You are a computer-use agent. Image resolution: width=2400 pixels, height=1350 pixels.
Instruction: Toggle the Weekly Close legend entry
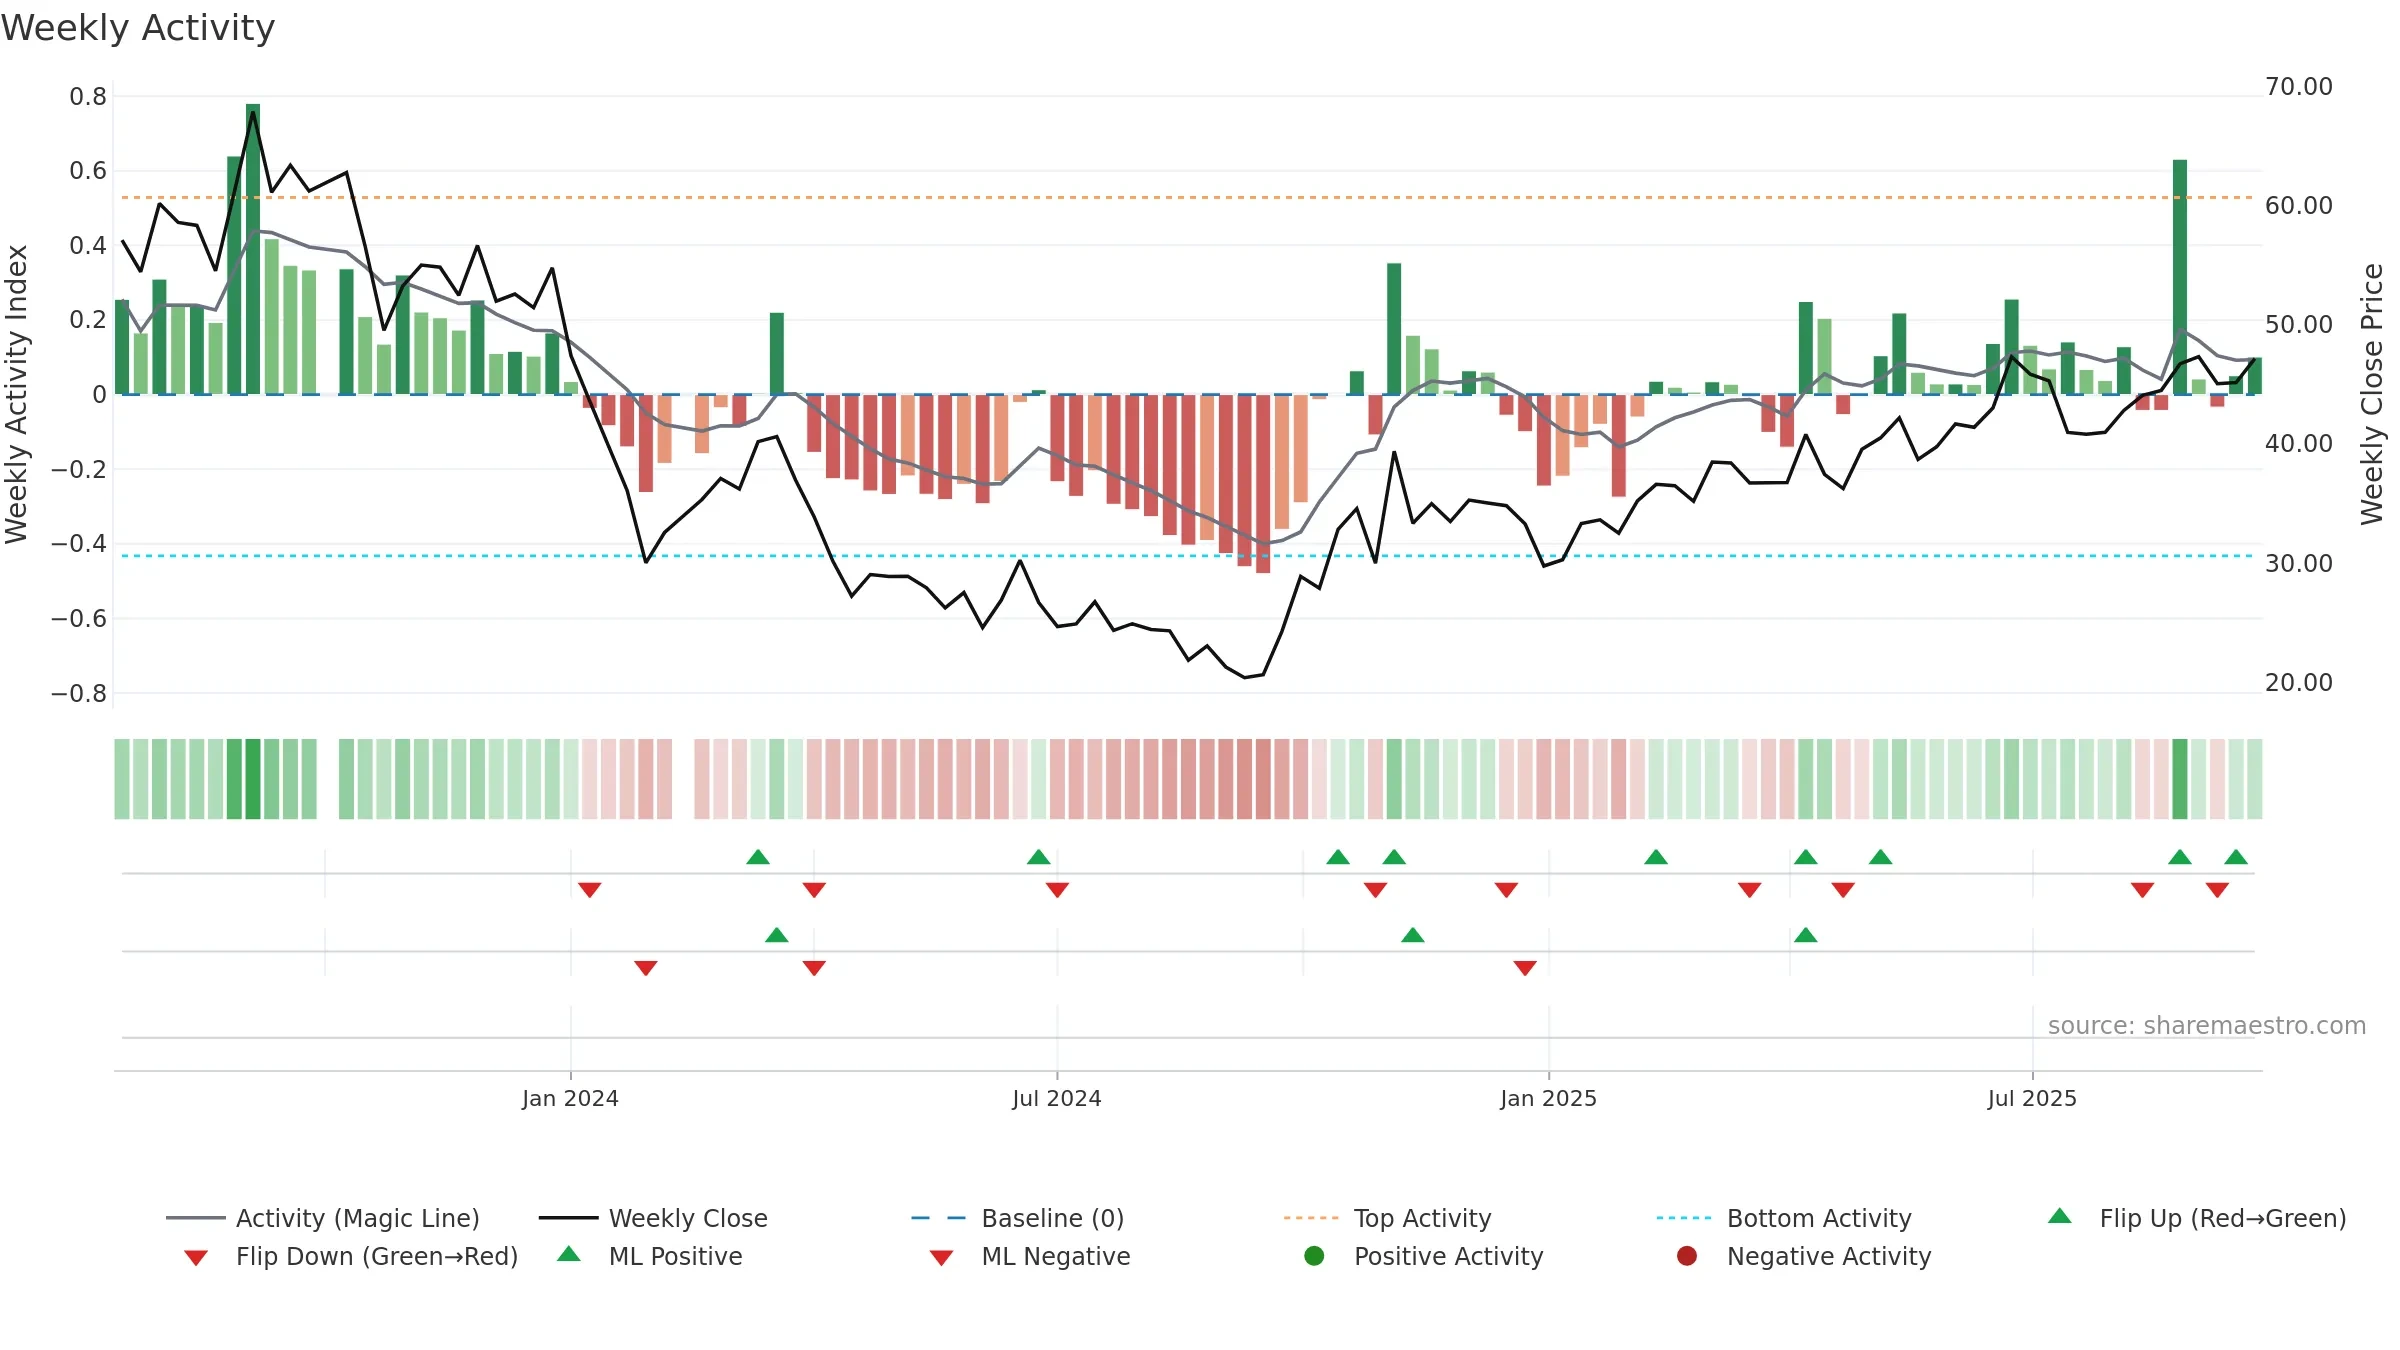pos(653,1218)
